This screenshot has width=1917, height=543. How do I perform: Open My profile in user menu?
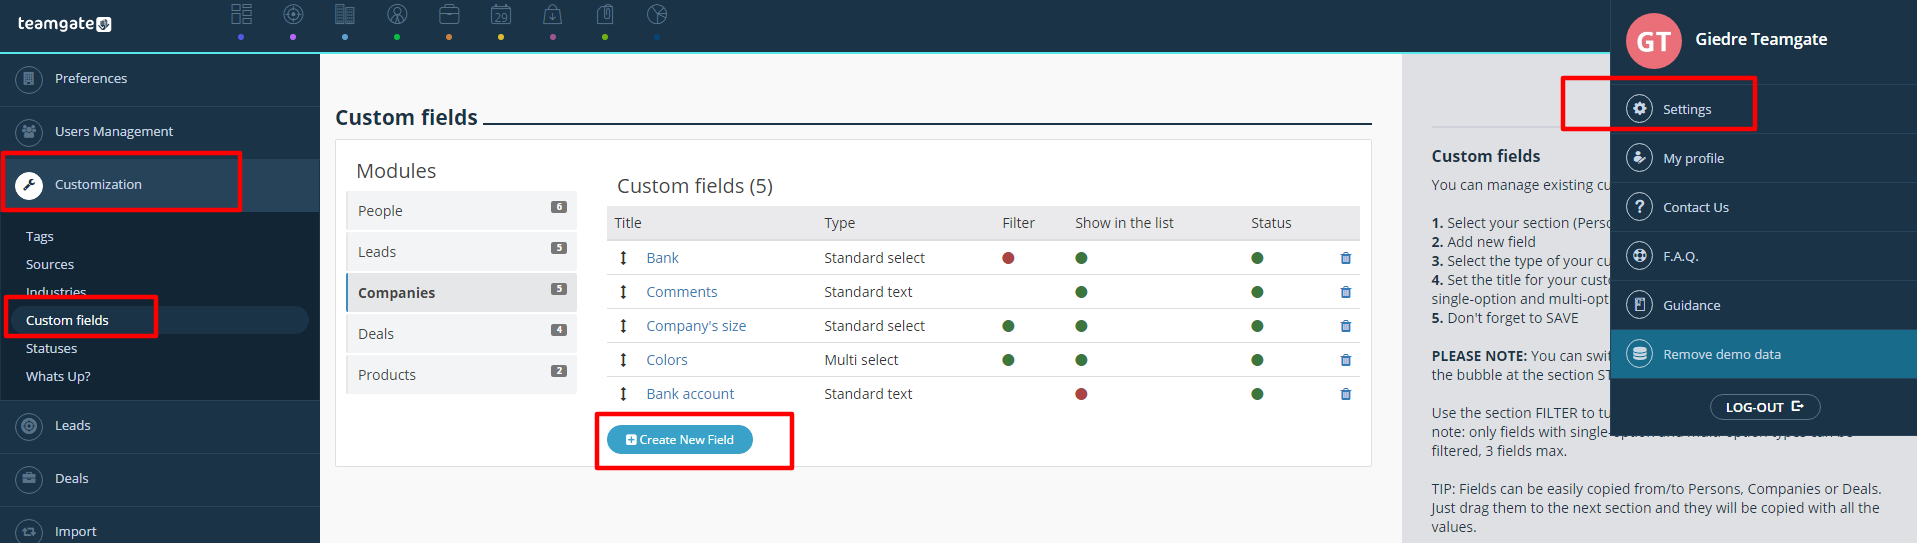[1763, 158]
